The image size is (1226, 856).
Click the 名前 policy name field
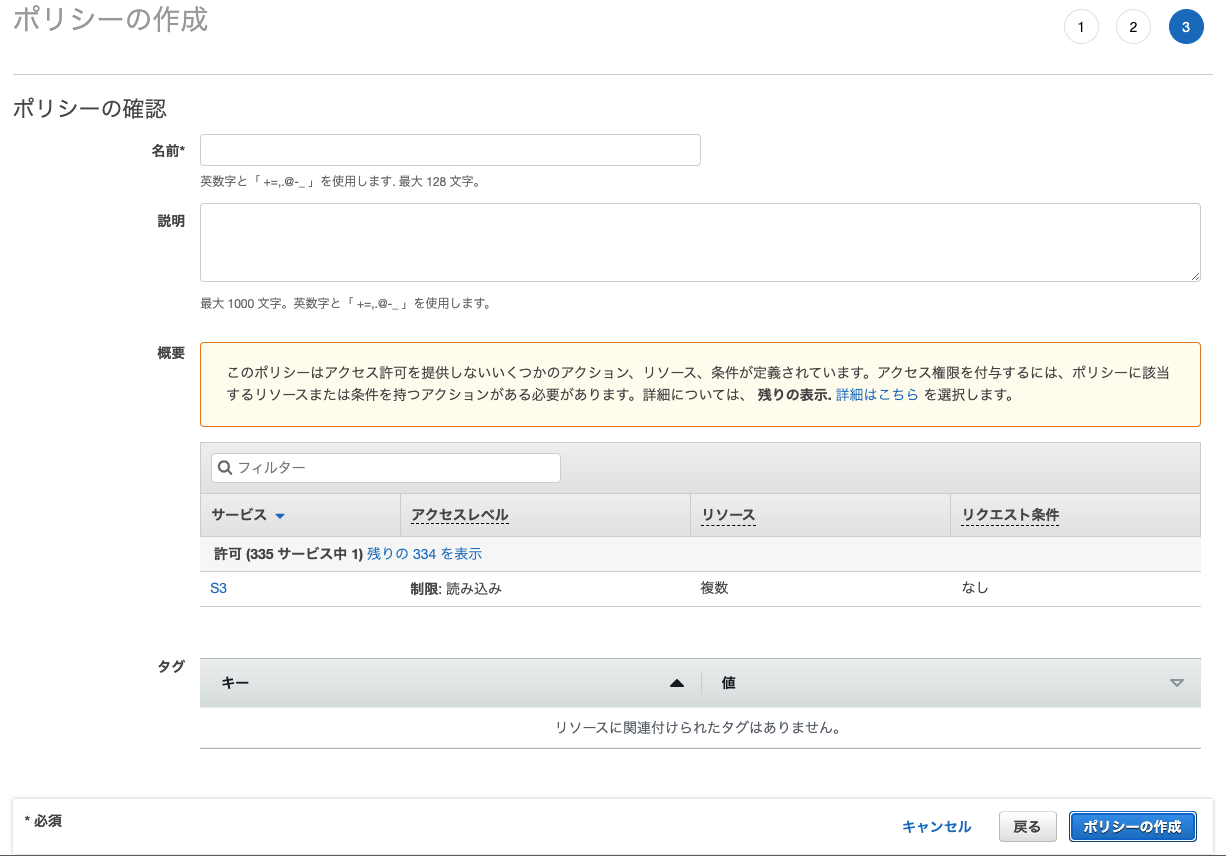(x=450, y=150)
